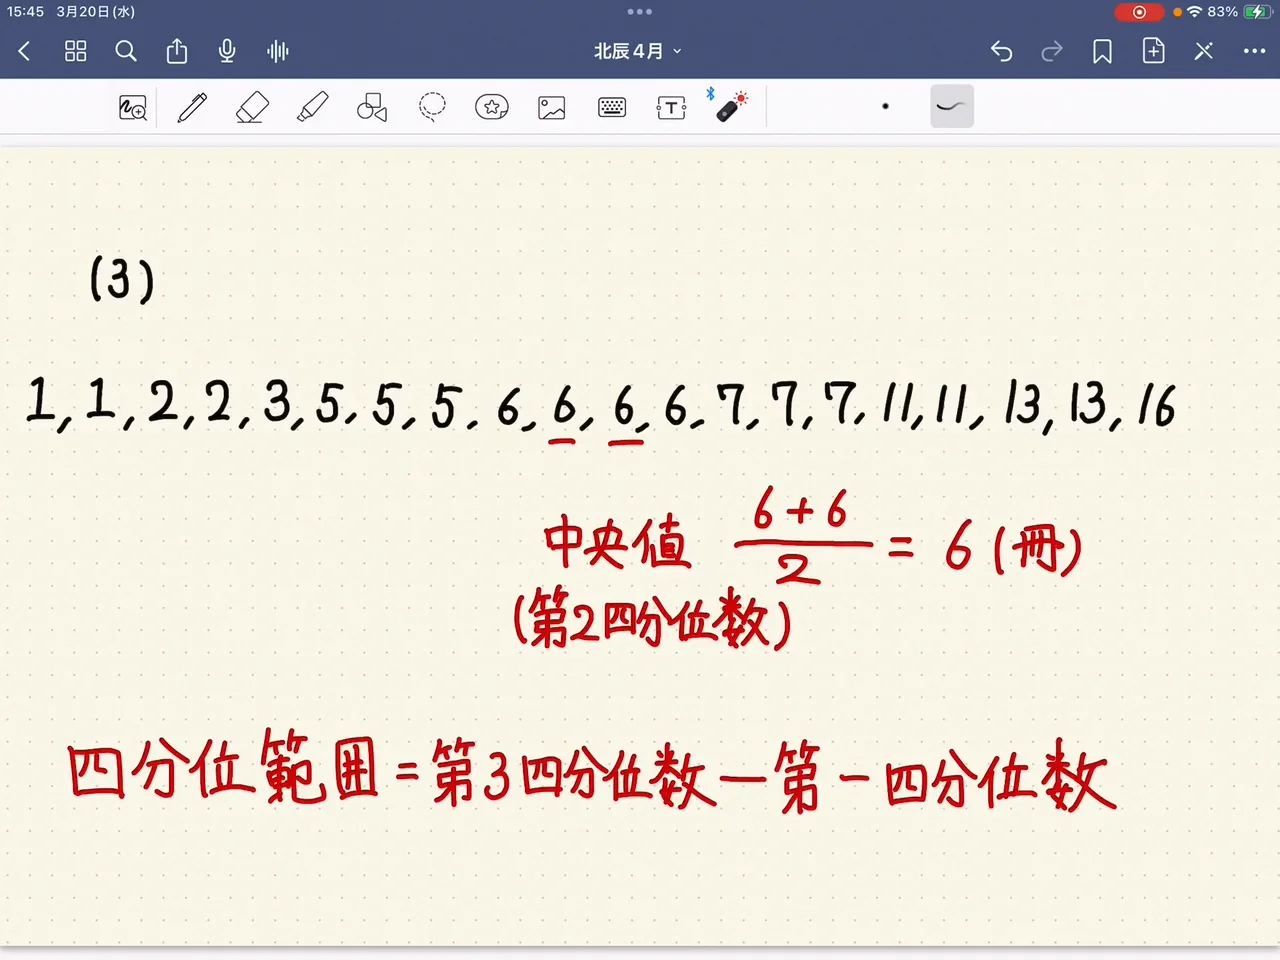Select the zoom window tool
The width and height of the screenshot is (1280, 960).
click(x=133, y=107)
